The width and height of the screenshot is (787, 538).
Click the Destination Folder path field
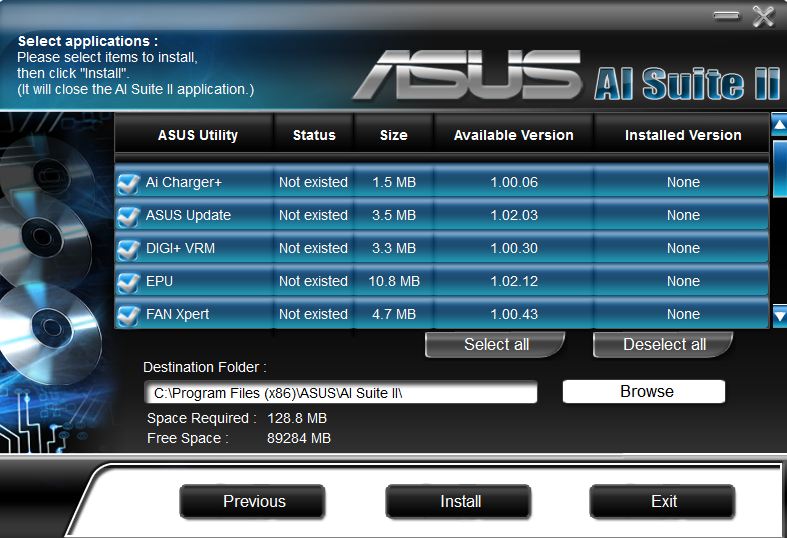(341, 392)
